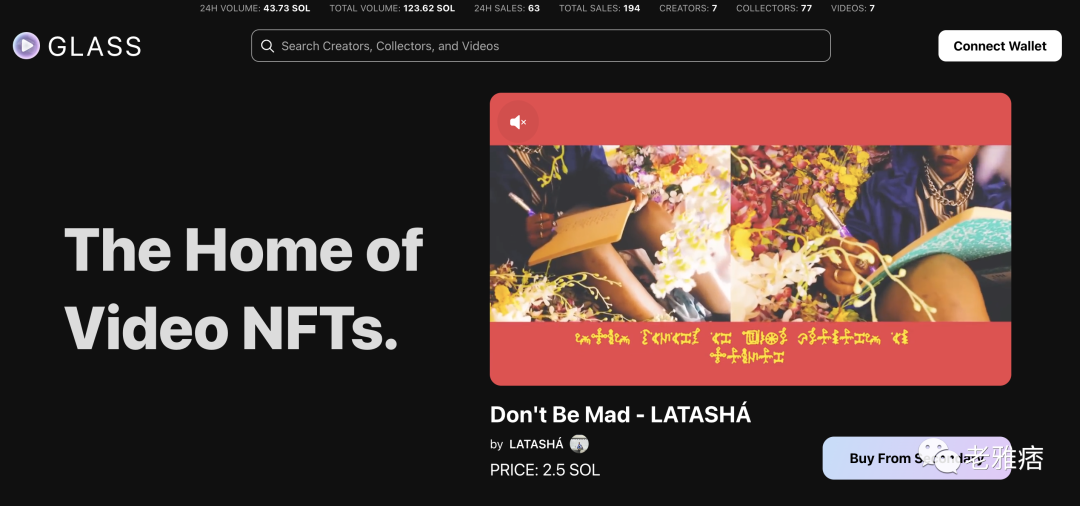Select the 24H VOLUME stat
The width and height of the screenshot is (1080, 506).
(255, 8)
